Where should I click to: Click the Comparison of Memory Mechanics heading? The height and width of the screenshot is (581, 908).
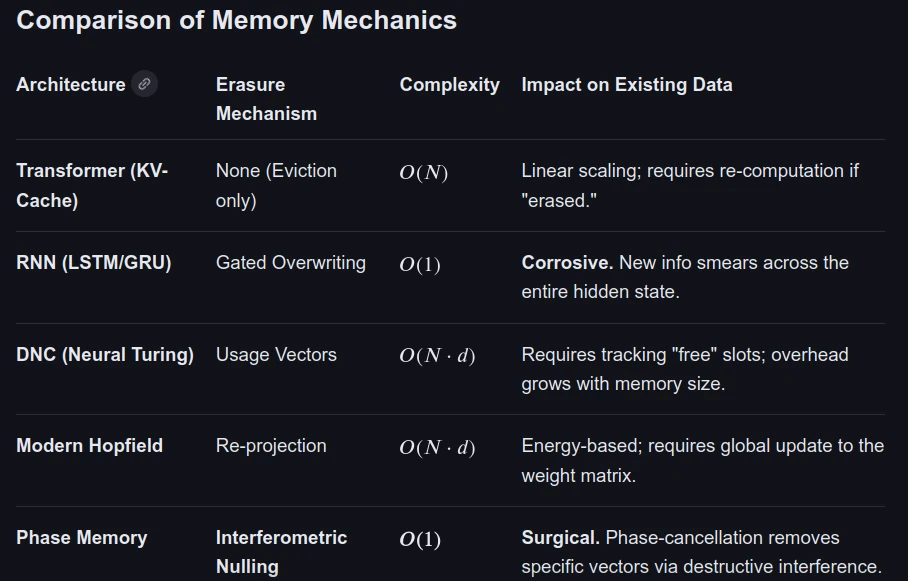click(236, 20)
